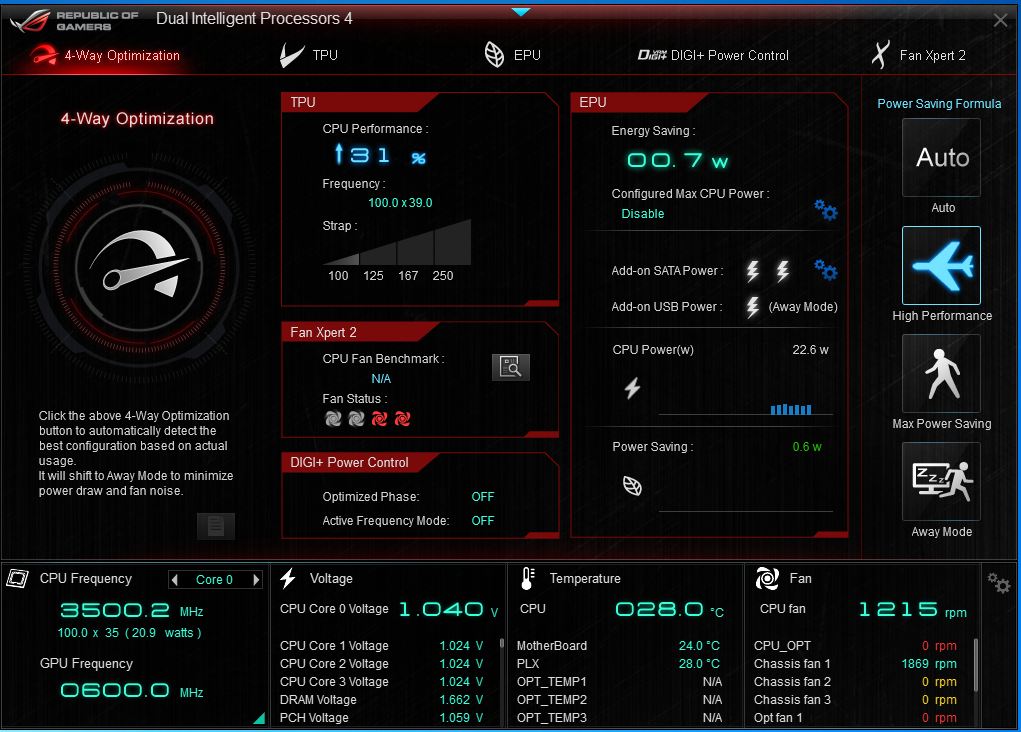
Task: Click the CPU Frequency chip icon
Action: 18,578
